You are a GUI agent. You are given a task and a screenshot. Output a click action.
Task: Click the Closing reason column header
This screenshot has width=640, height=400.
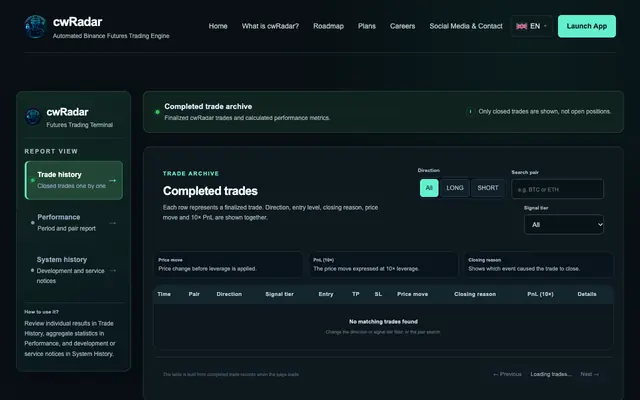coord(475,294)
